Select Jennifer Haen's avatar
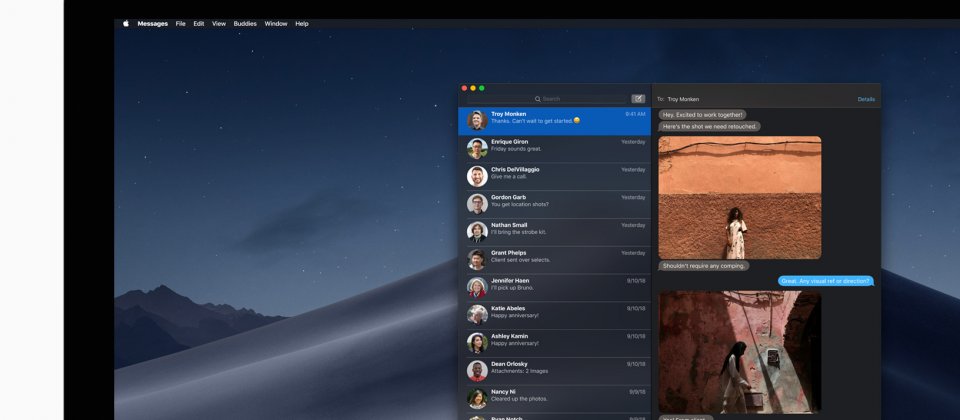960x420 pixels. pos(477,287)
